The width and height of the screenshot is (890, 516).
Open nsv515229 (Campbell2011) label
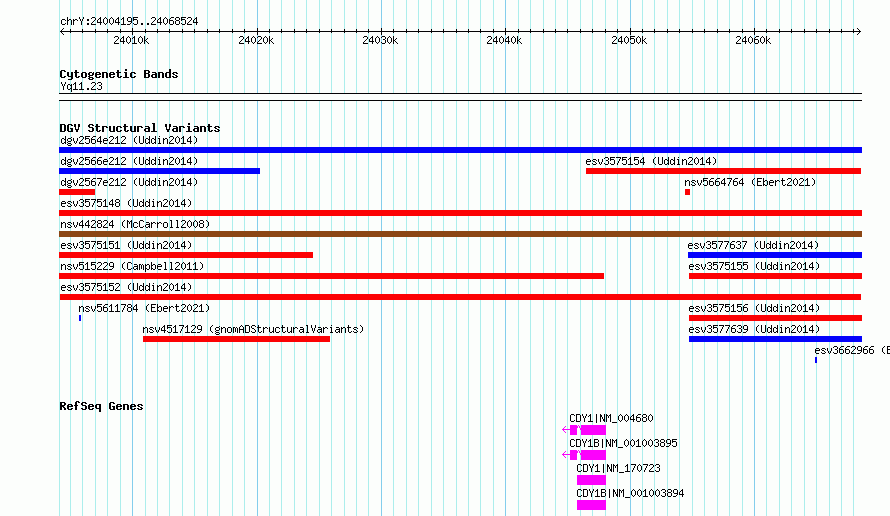pyautogui.click(x=132, y=266)
